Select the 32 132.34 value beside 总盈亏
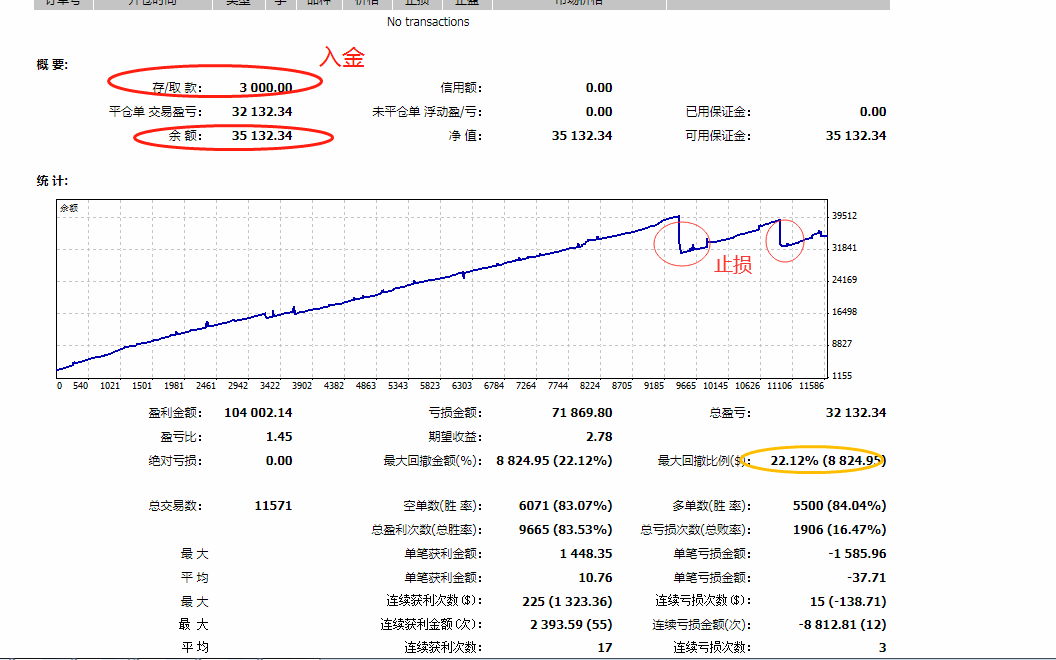The height and width of the screenshot is (660, 1056). (856, 413)
